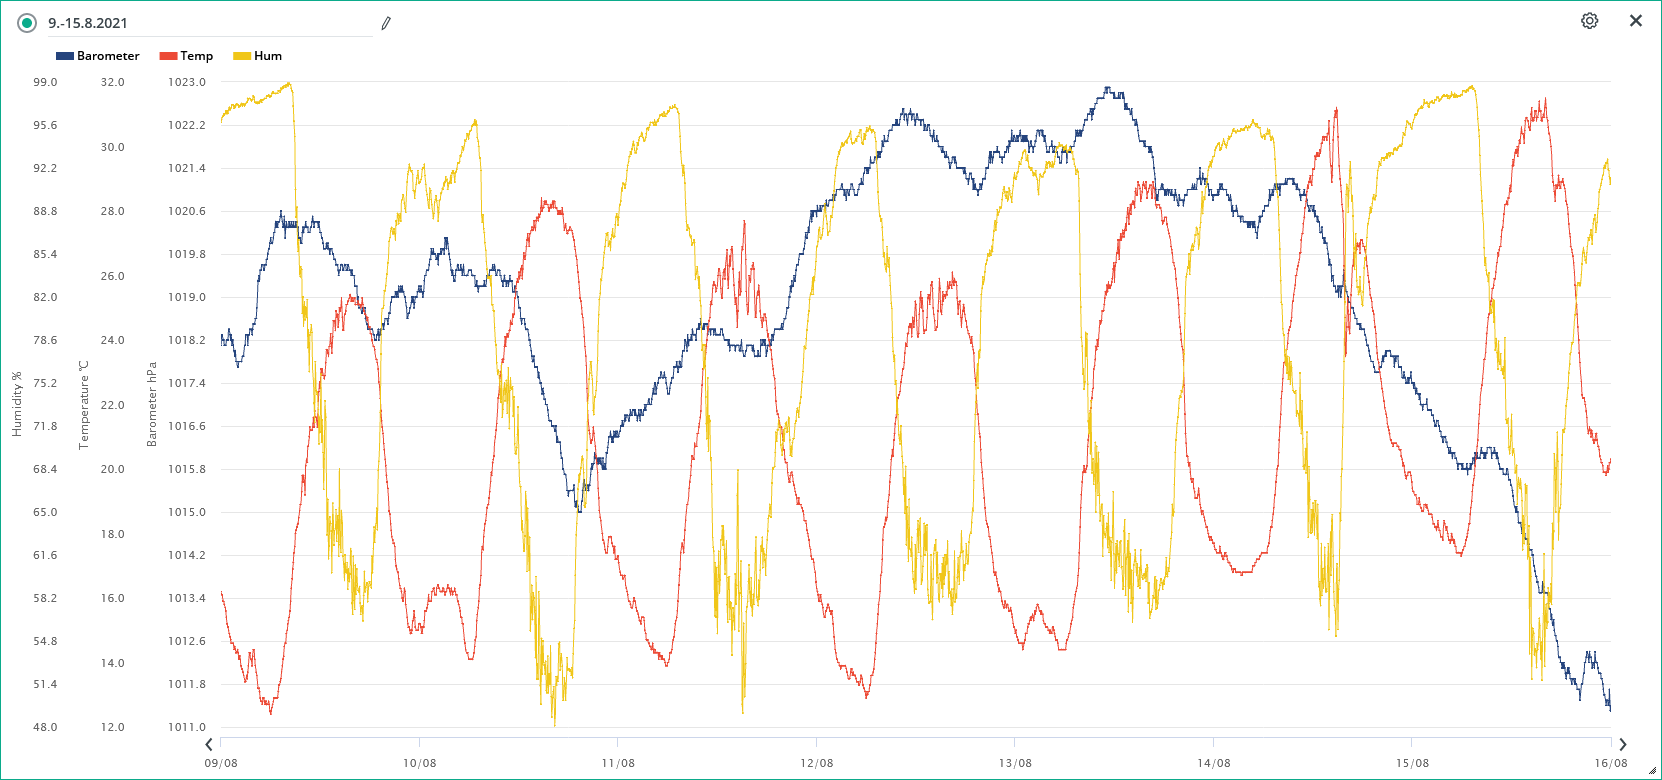Click the Barometer hPa axis title
The image size is (1662, 780).
[152, 404]
